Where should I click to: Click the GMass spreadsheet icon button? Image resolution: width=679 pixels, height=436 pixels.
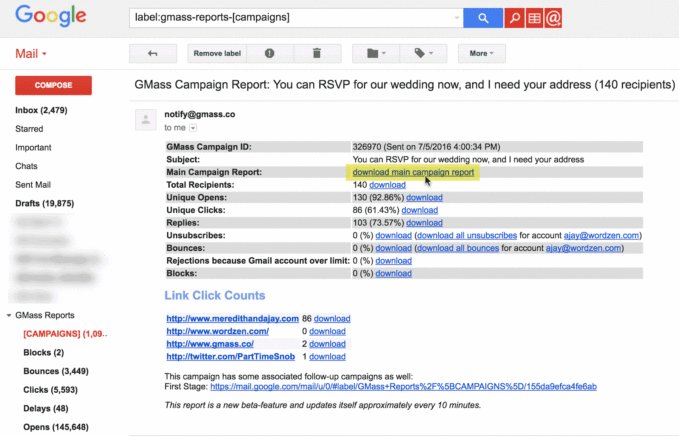534,18
